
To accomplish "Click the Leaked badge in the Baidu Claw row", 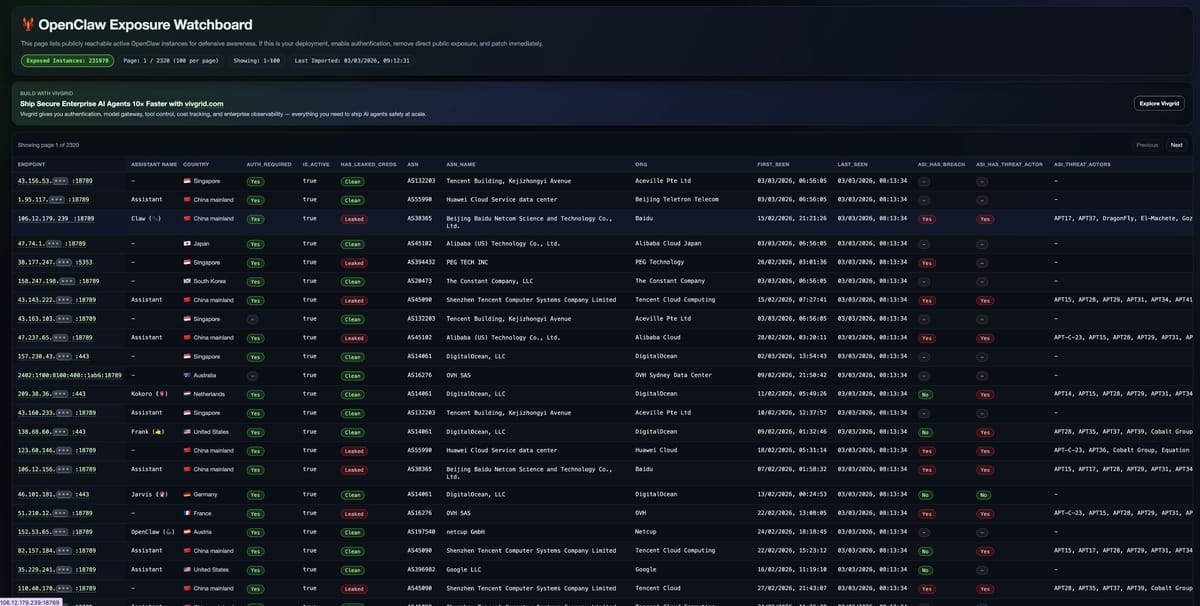I will click(353, 218).
